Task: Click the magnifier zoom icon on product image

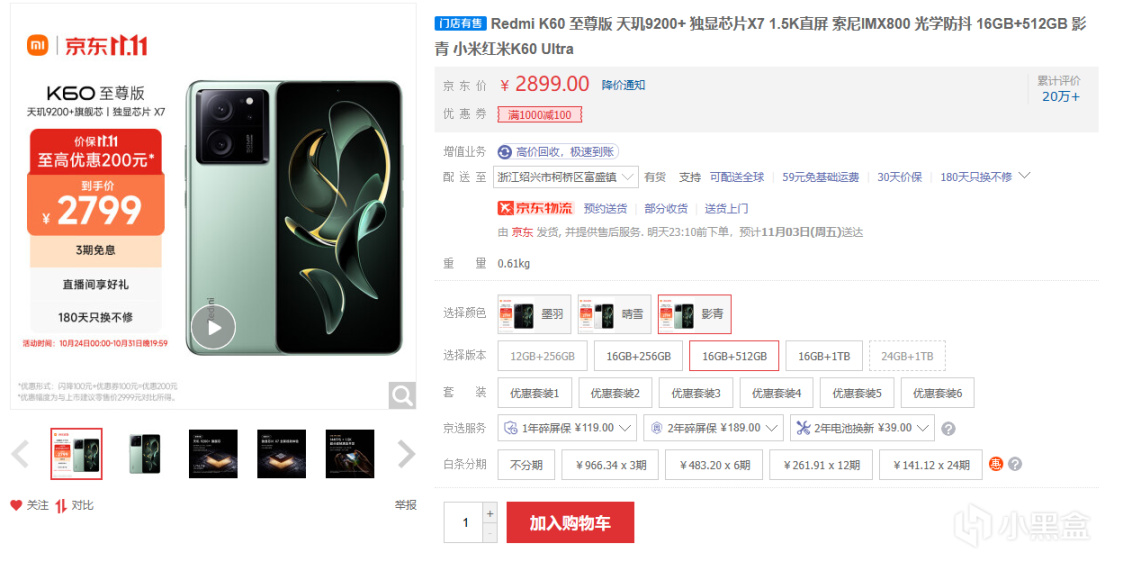Action: click(402, 395)
